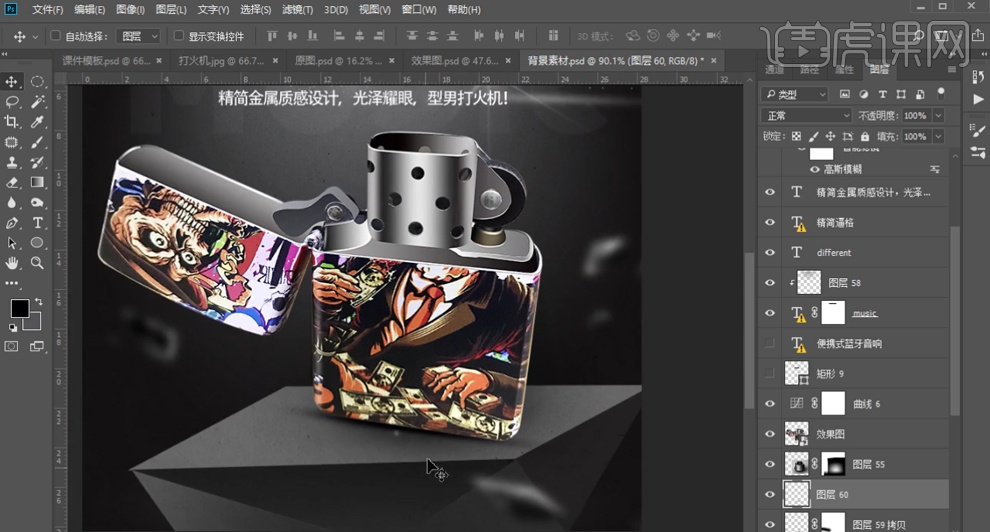The height and width of the screenshot is (532, 990).
Task: Click the foreground color swatch
Action: coord(19,308)
